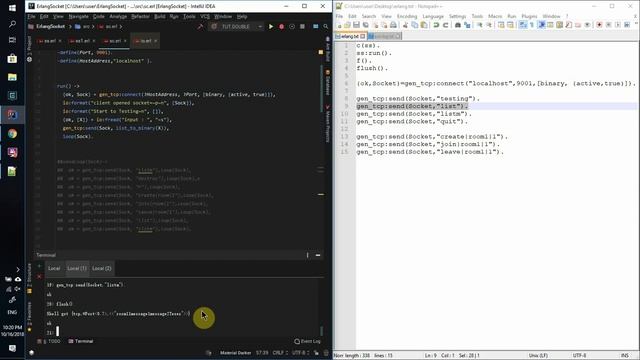Screen dimensions: 640x360
Task: Open Chrome from Windows taskbar
Action: tap(12, 133)
